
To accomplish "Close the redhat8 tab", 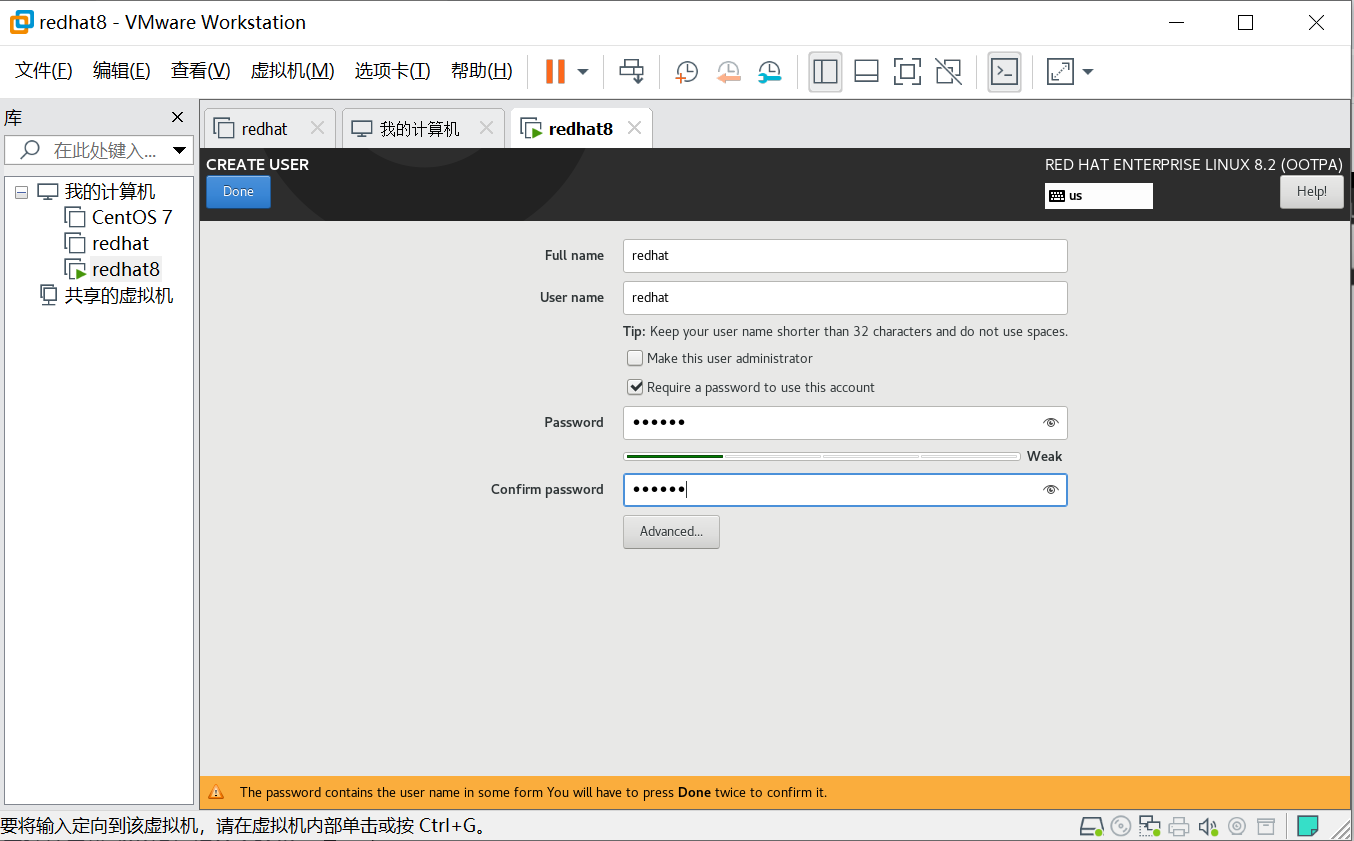I will click(x=634, y=128).
